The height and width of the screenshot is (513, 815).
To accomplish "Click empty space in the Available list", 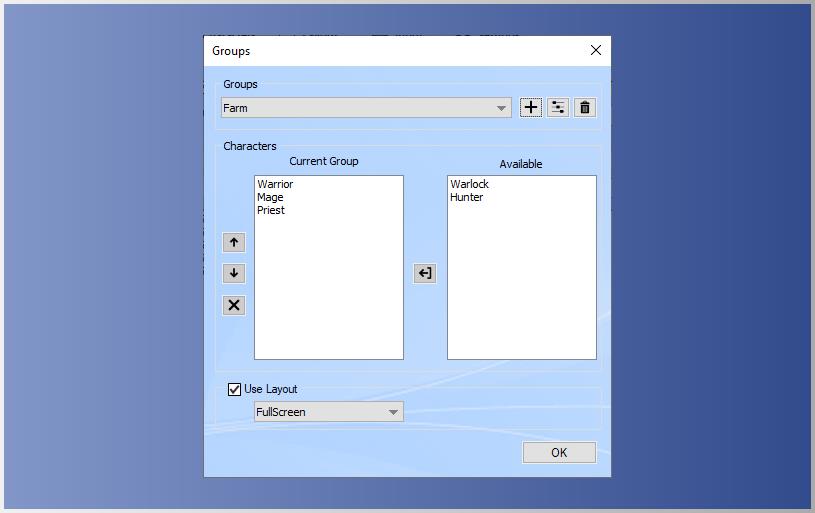I will coord(521,290).
